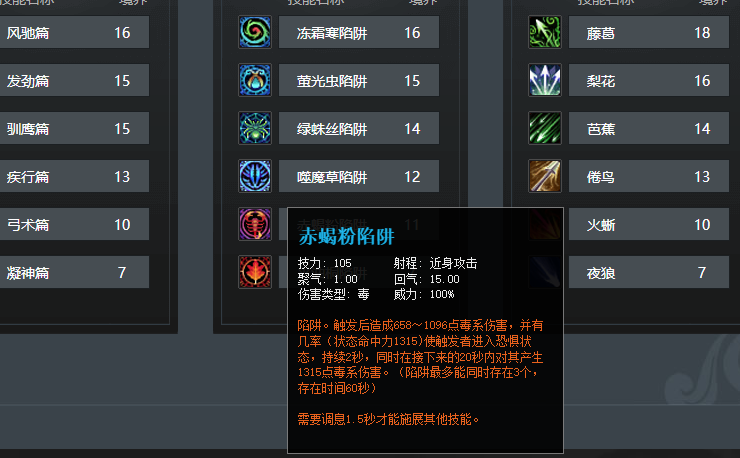The image size is (740, 458).
Task: Select the 疾行篇 level 13 row
Action: [75, 176]
